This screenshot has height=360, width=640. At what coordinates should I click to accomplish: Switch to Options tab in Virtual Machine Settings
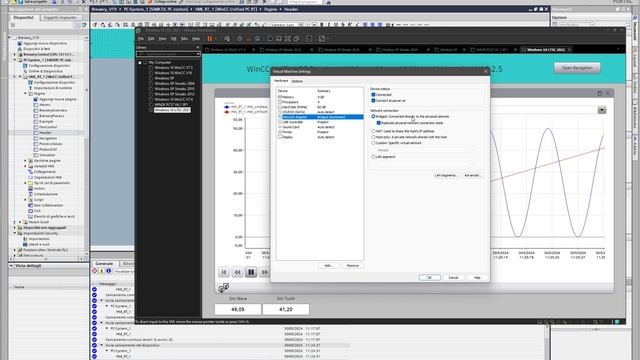297,81
